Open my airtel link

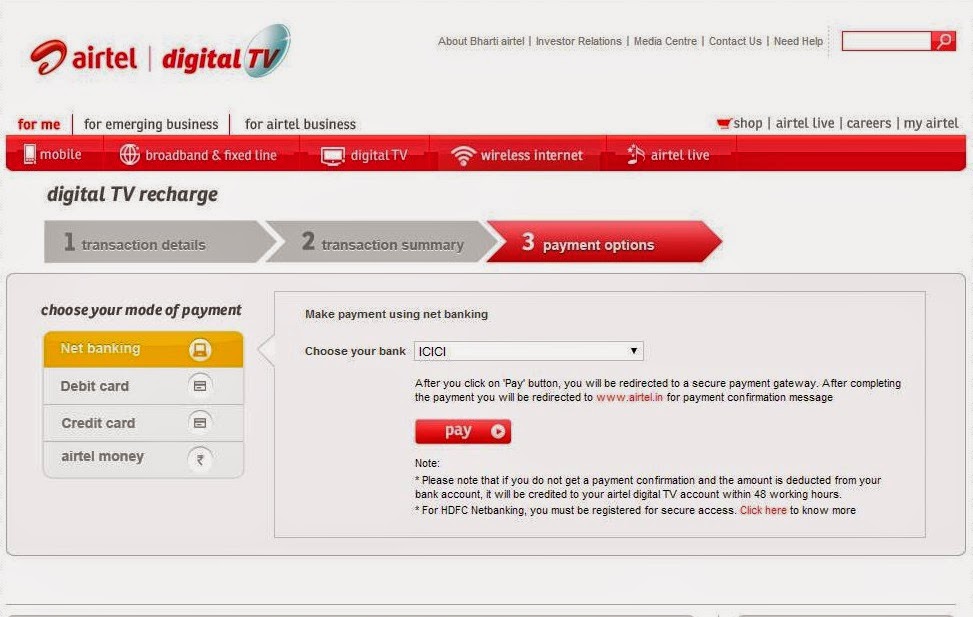pos(931,123)
